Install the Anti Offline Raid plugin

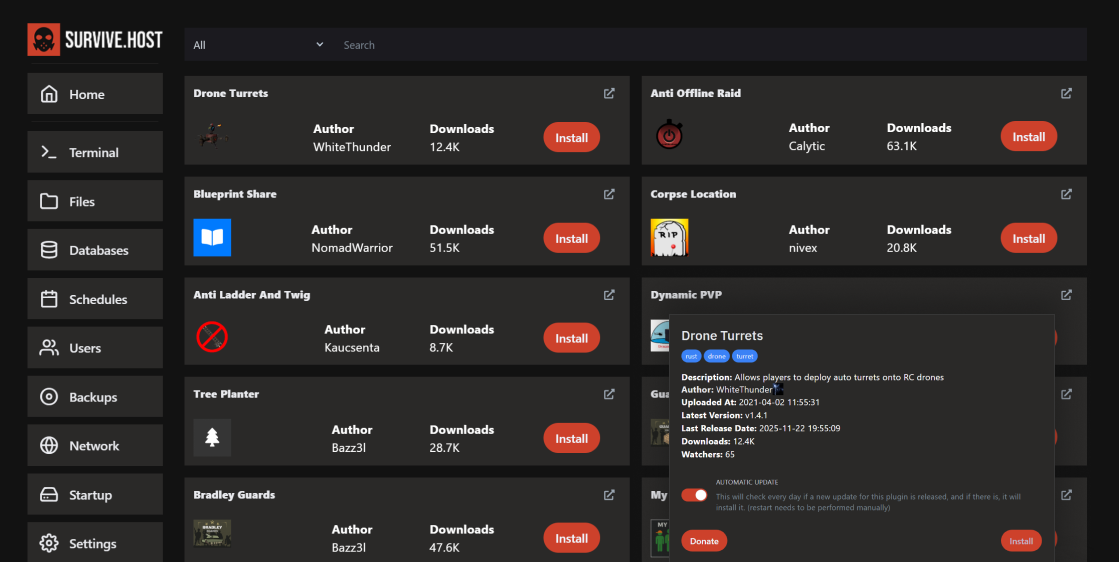click(x=1028, y=137)
